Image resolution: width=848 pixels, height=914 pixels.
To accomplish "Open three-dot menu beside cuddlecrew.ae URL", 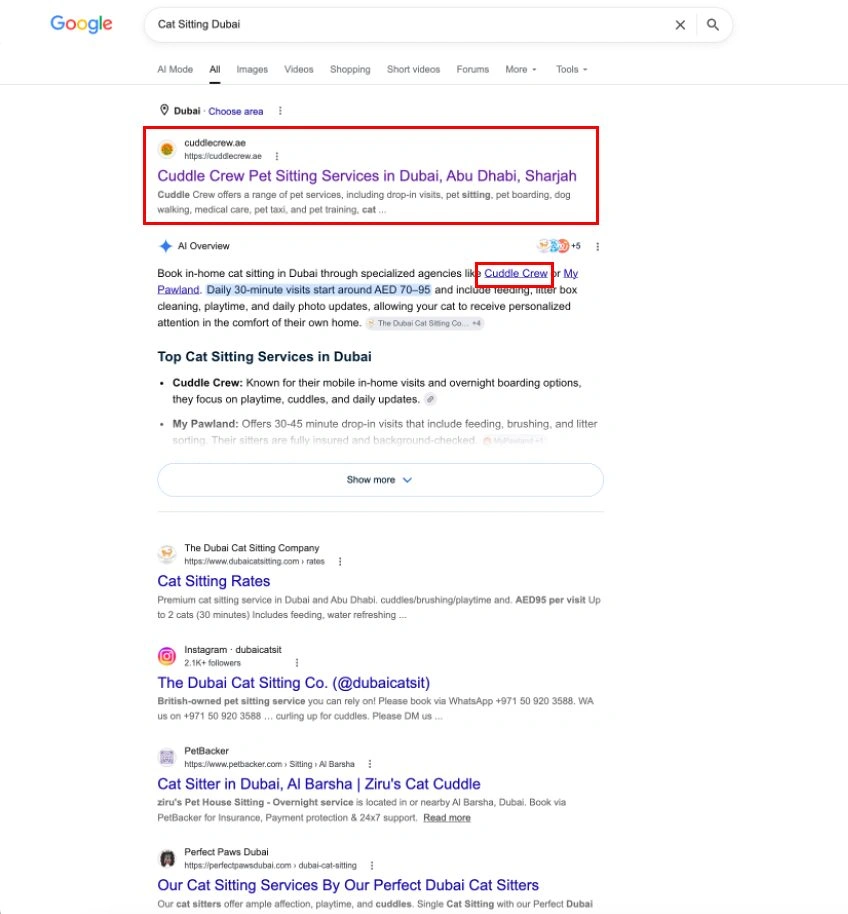I will click(x=277, y=156).
